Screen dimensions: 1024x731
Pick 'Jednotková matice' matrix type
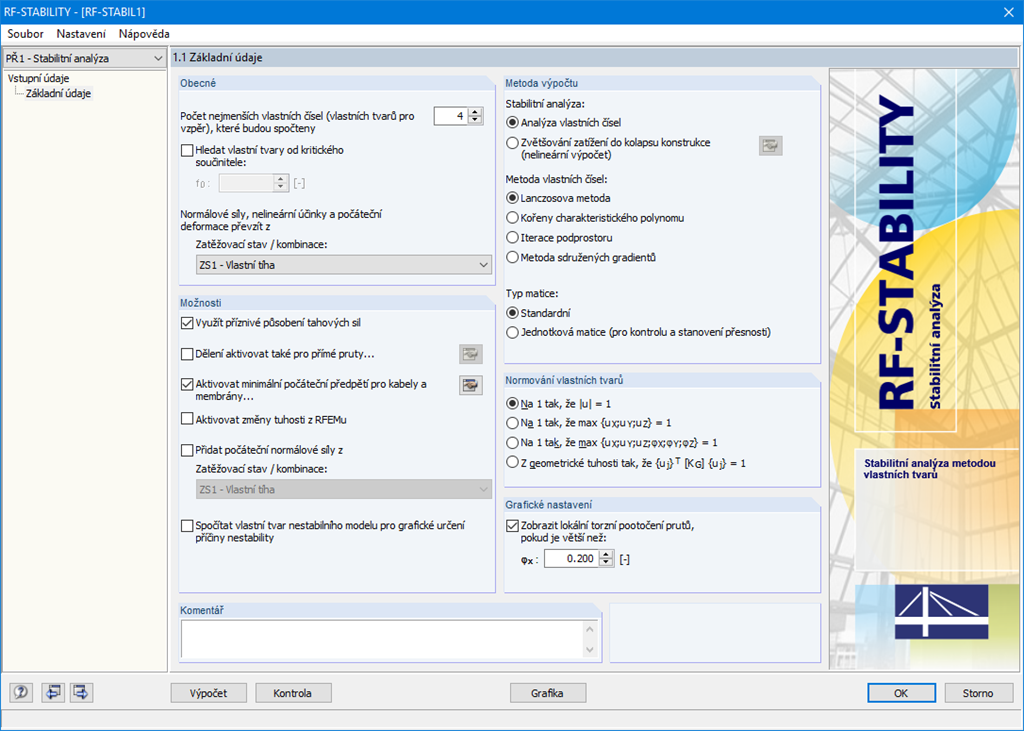(x=513, y=333)
